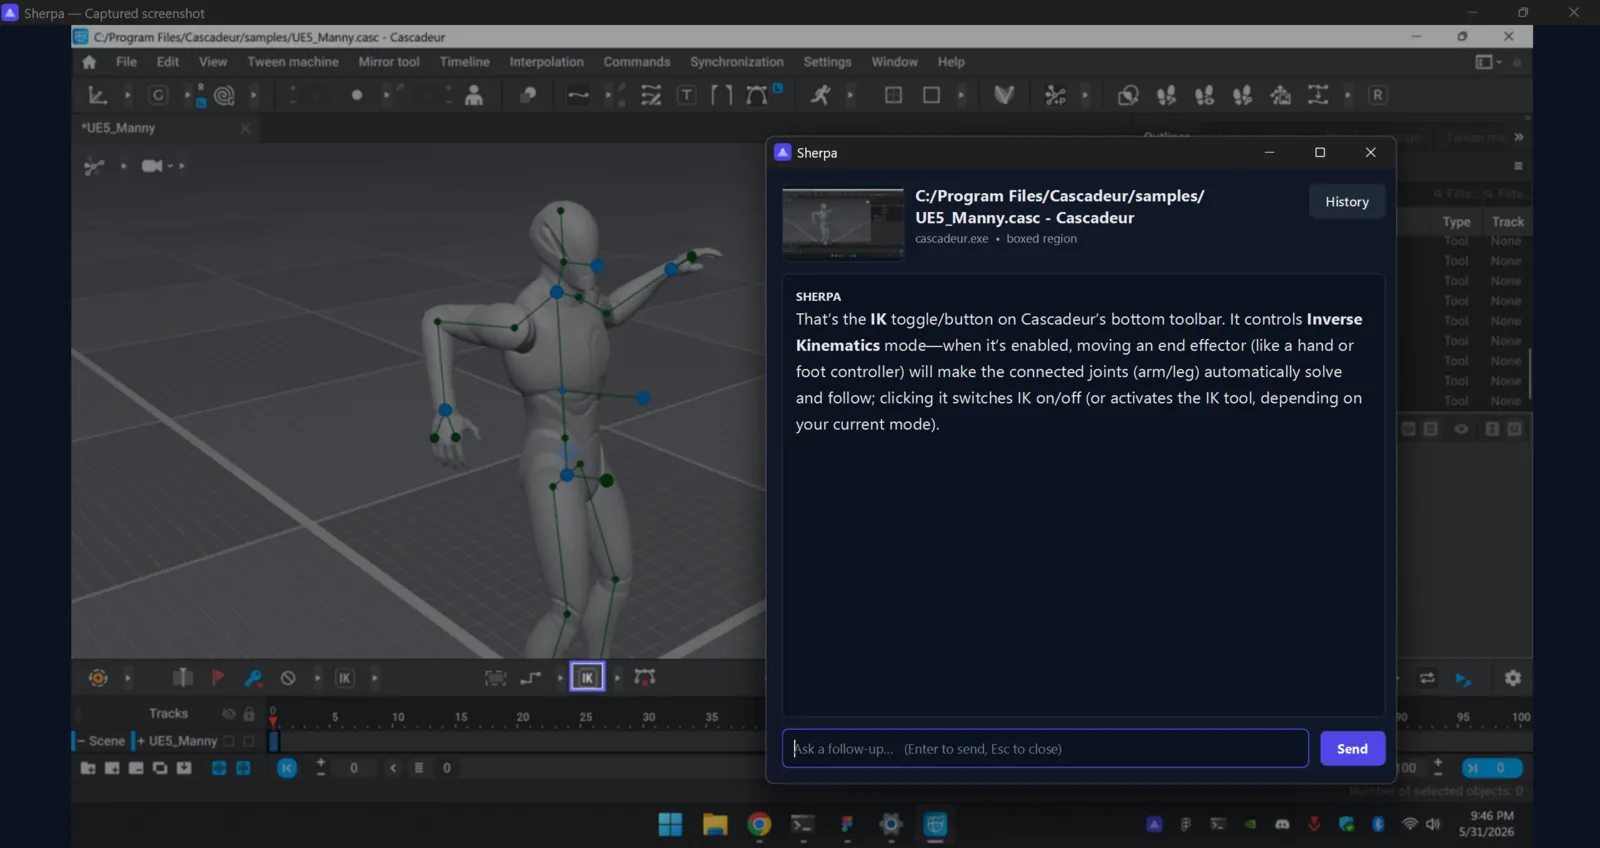Click the blue K keyframe button

(x=287, y=768)
